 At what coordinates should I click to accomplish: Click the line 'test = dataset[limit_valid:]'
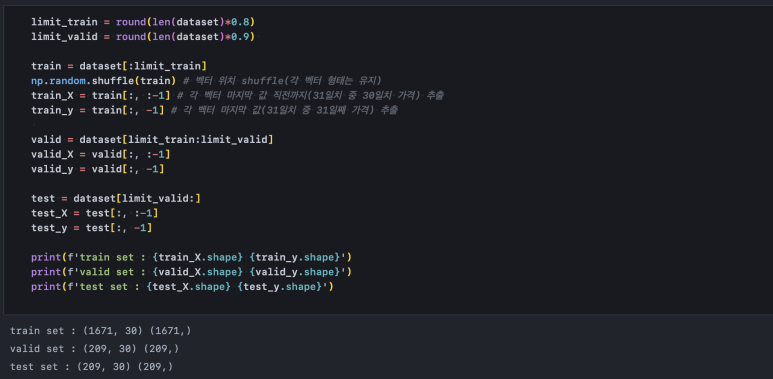coord(116,199)
